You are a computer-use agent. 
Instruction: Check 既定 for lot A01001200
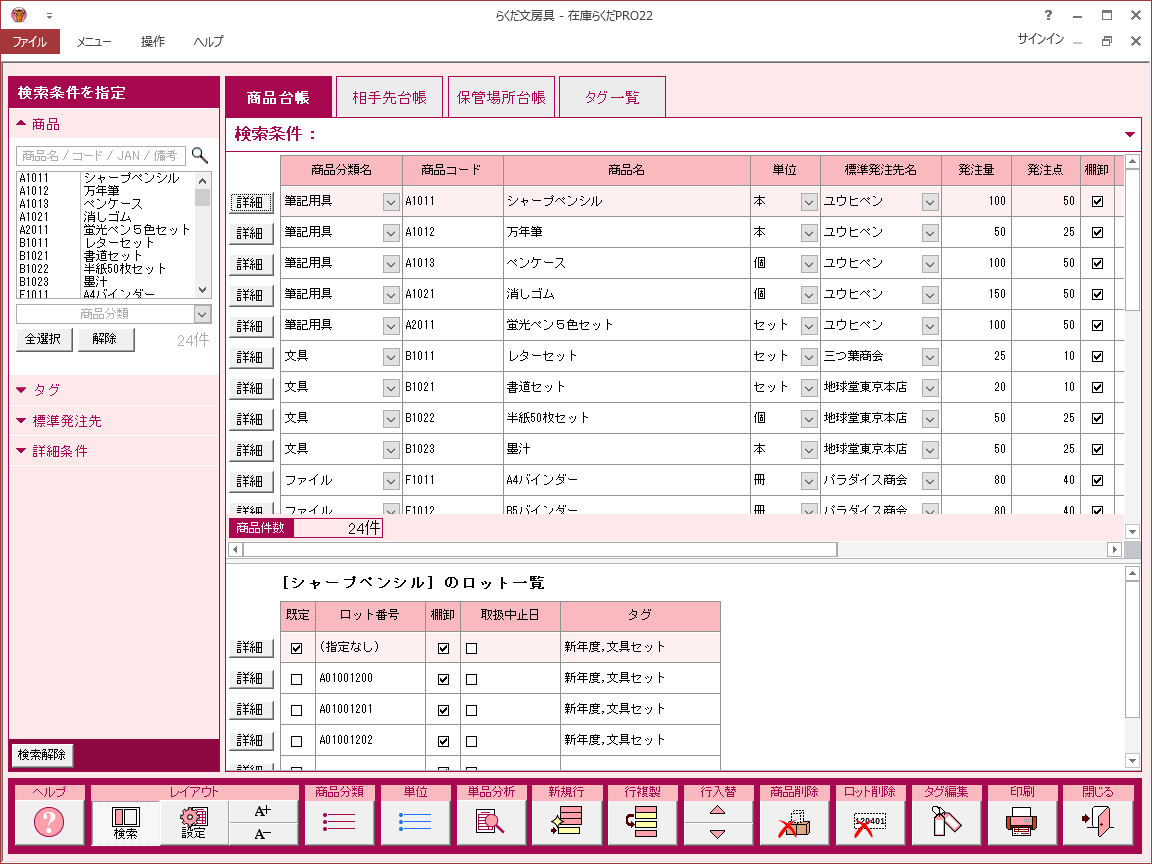click(297, 679)
